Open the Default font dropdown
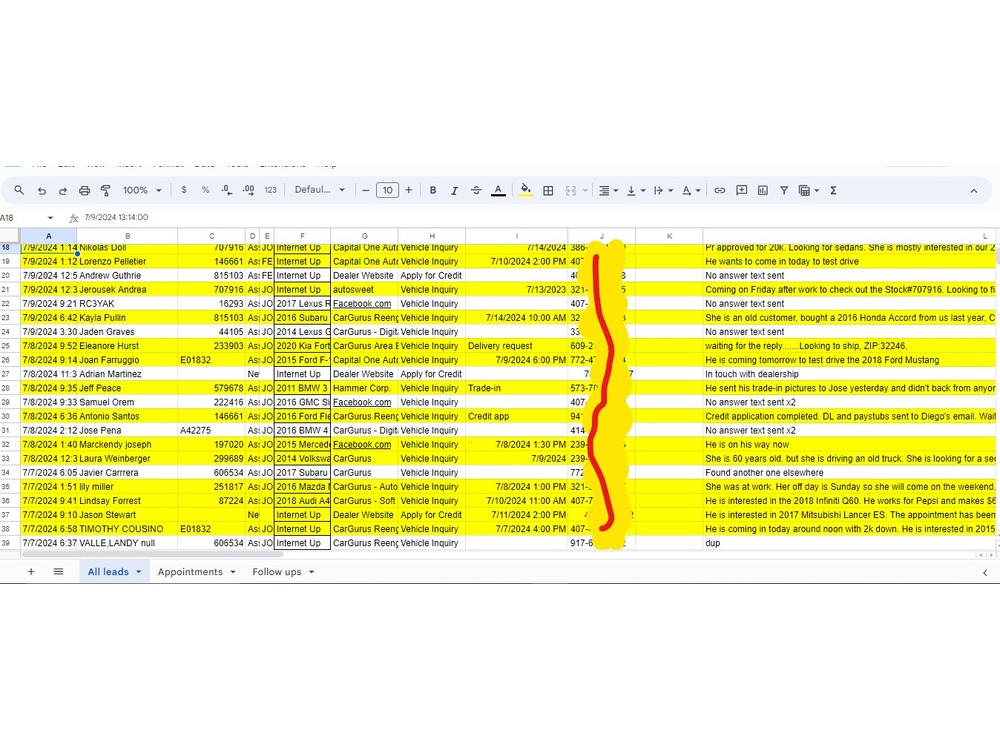Image resolution: width=1000 pixels, height=750 pixels. pos(320,190)
